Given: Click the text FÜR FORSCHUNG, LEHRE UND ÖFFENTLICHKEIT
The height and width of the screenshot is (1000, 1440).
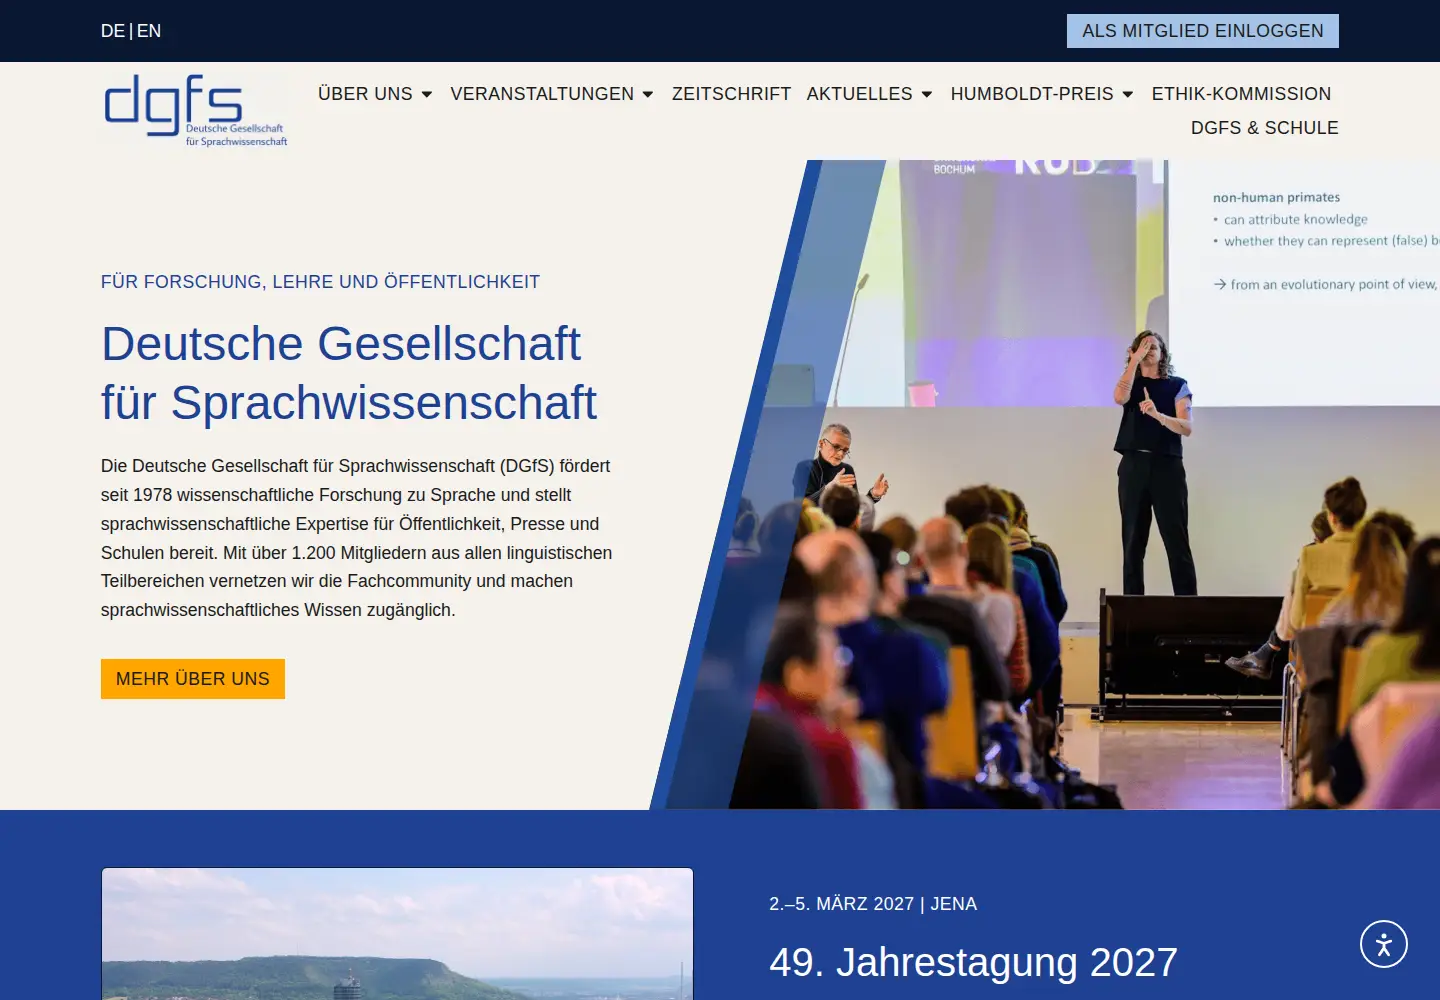Looking at the screenshot, I should (x=320, y=282).
